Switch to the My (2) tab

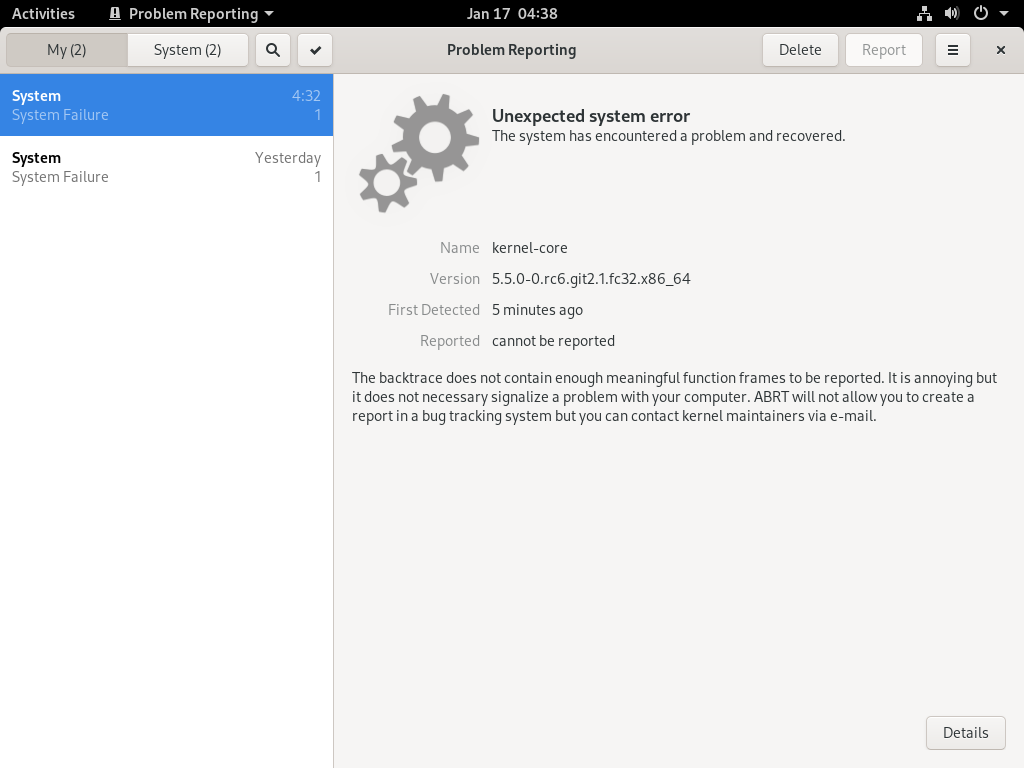coord(67,50)
